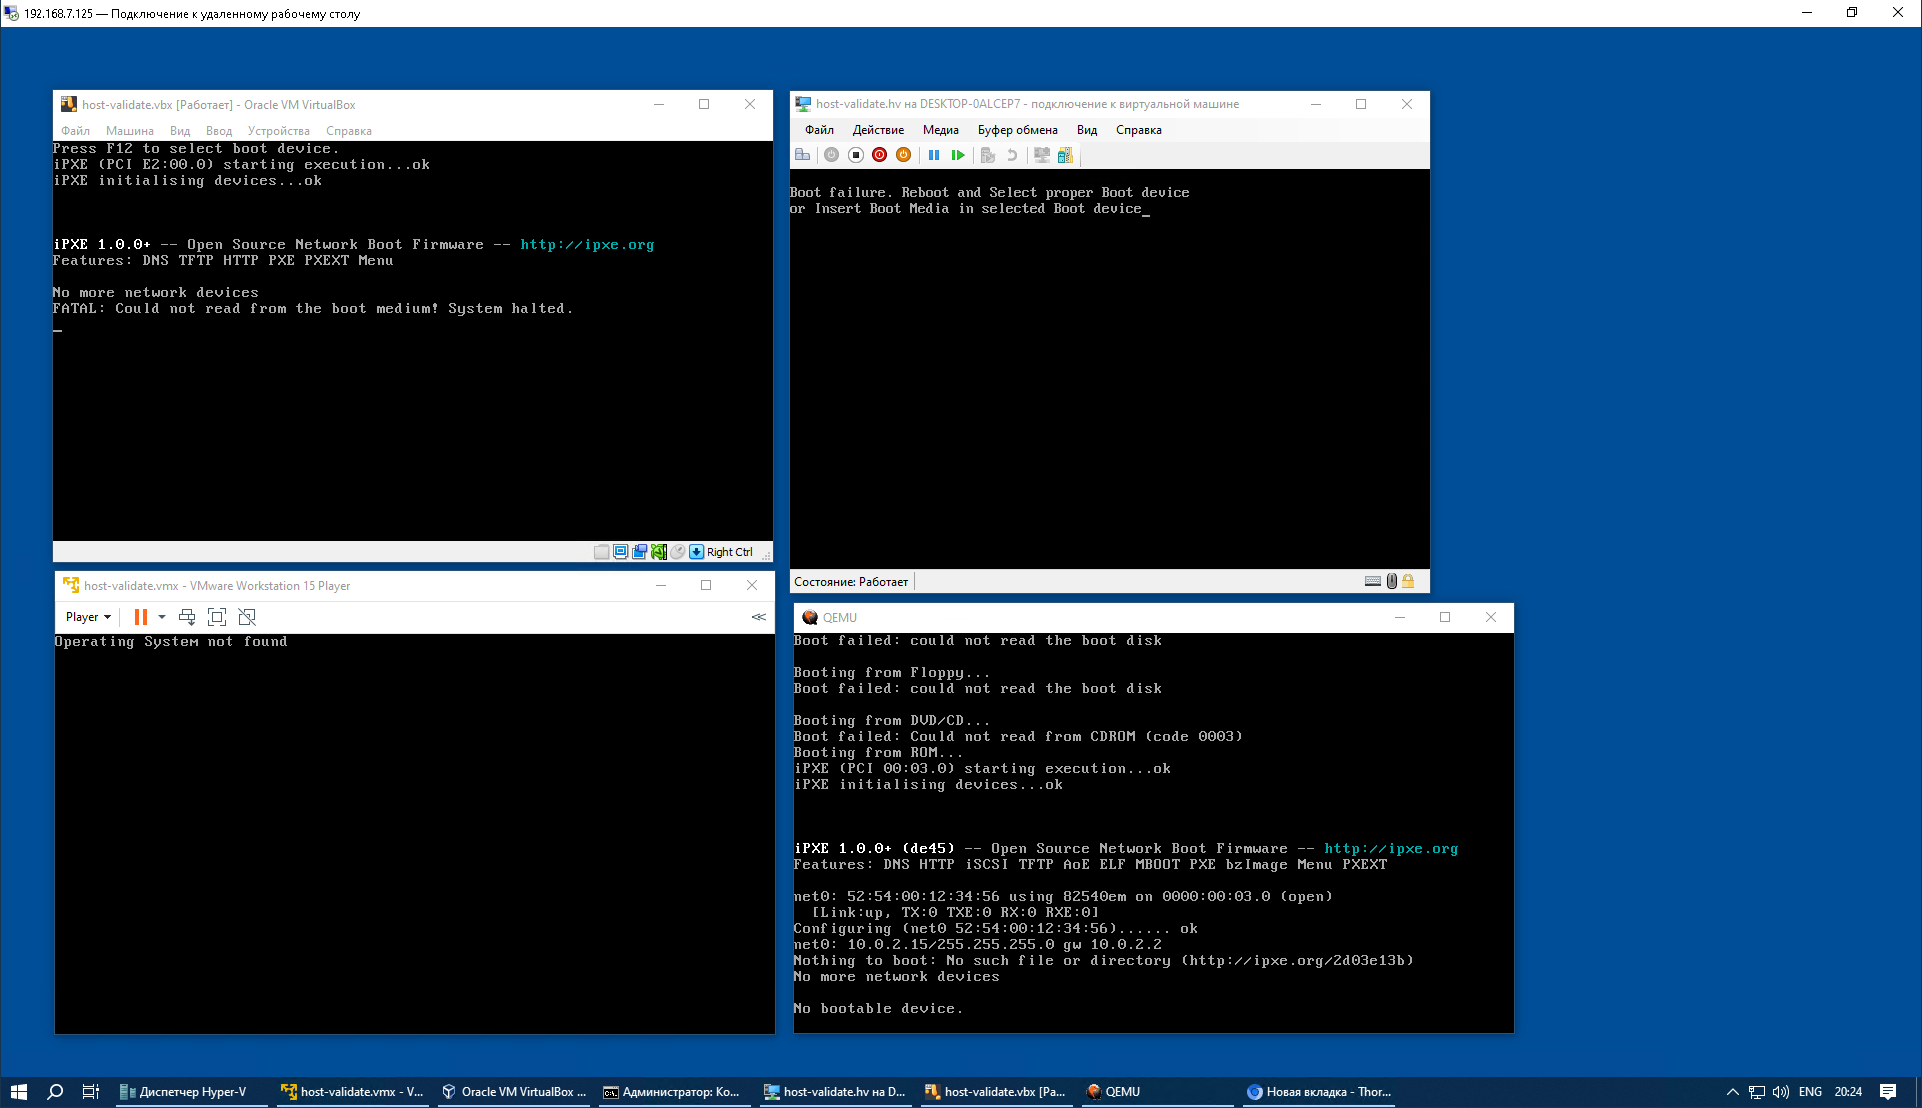Click the orange Save state icon
Screen dimensions: 1922x1108
click(903, 155)
